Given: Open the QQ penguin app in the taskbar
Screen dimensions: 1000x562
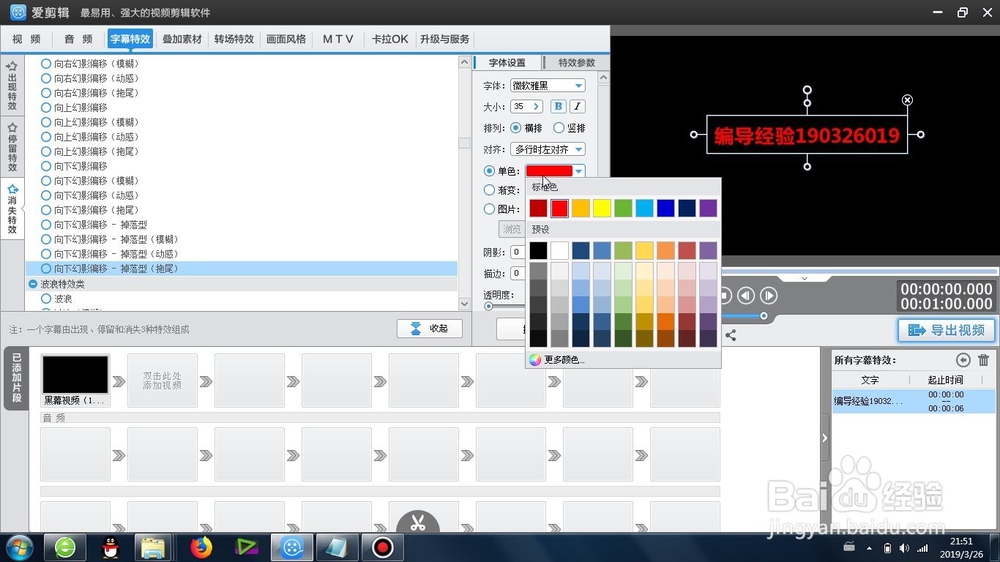Looking at the screenshot, I should pyautogui.click(x=110, y=547).
